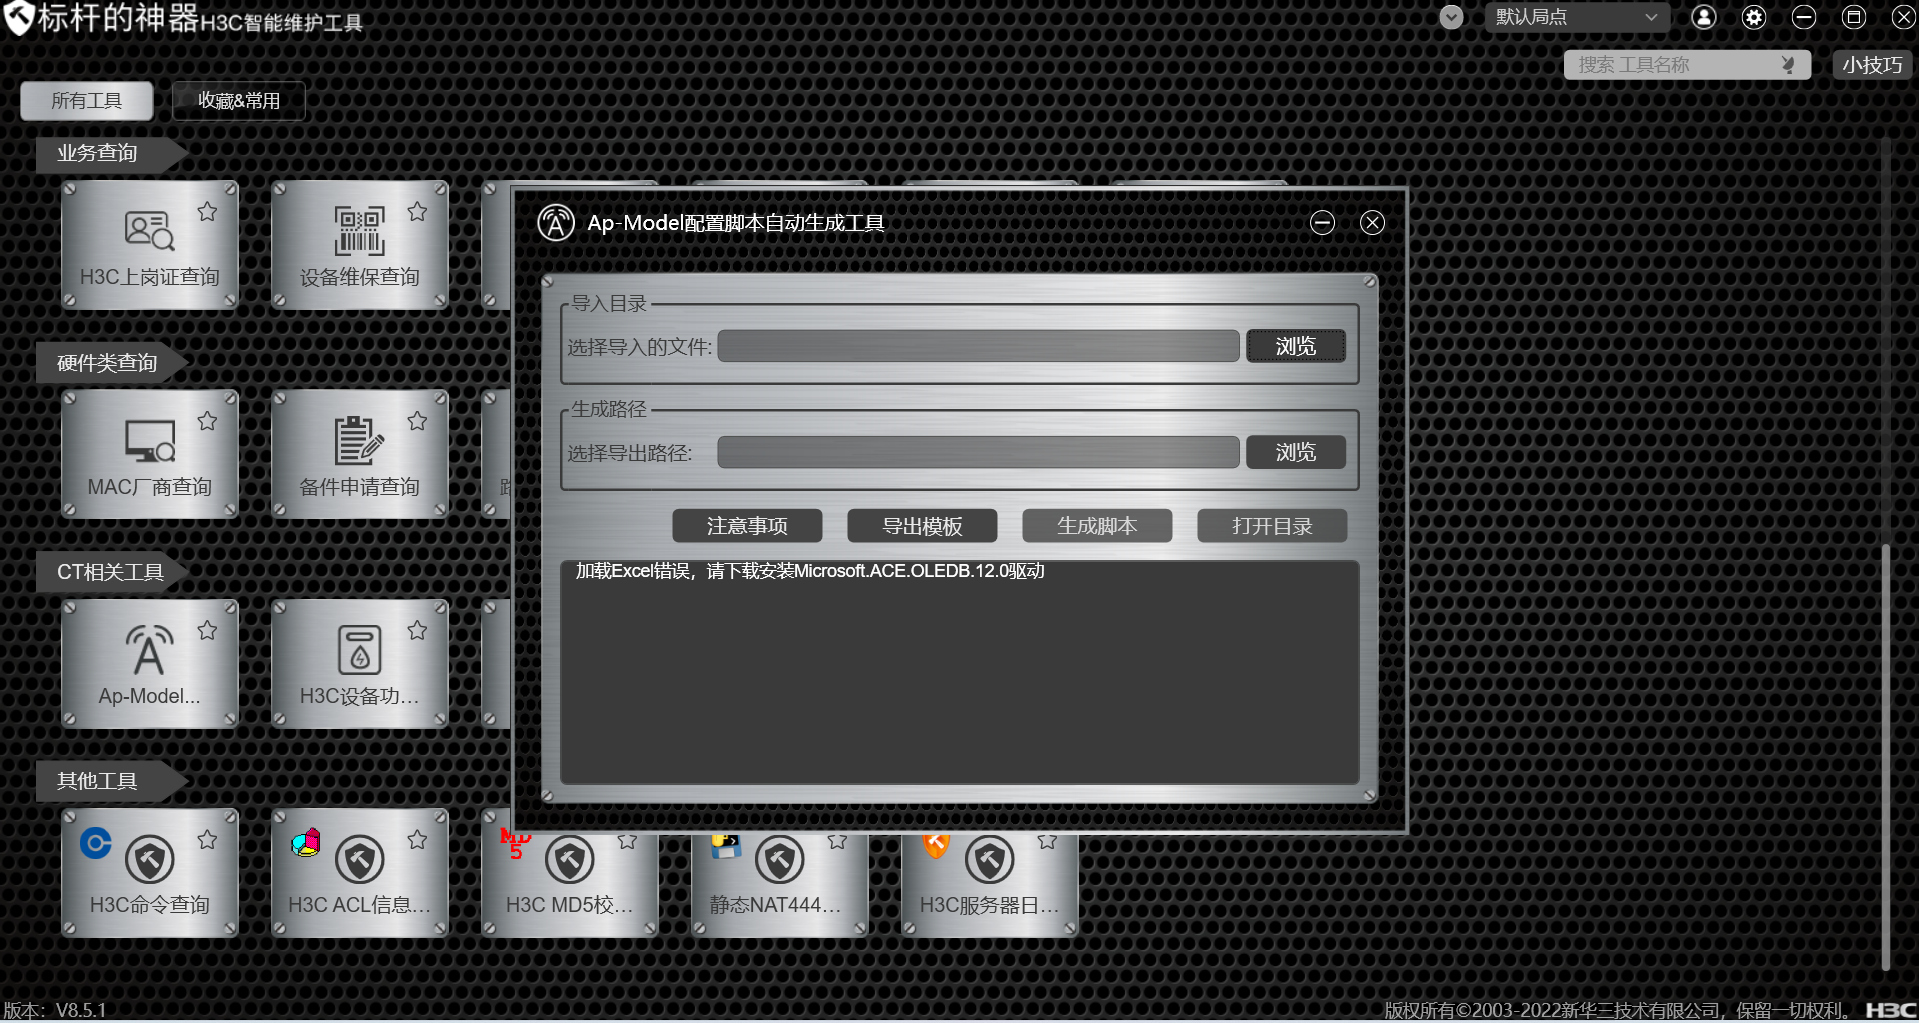Image resolution: width=1919 pixels, height=1023 pixels.
Task: Browse for the import file
Action: coord(1296,346)
